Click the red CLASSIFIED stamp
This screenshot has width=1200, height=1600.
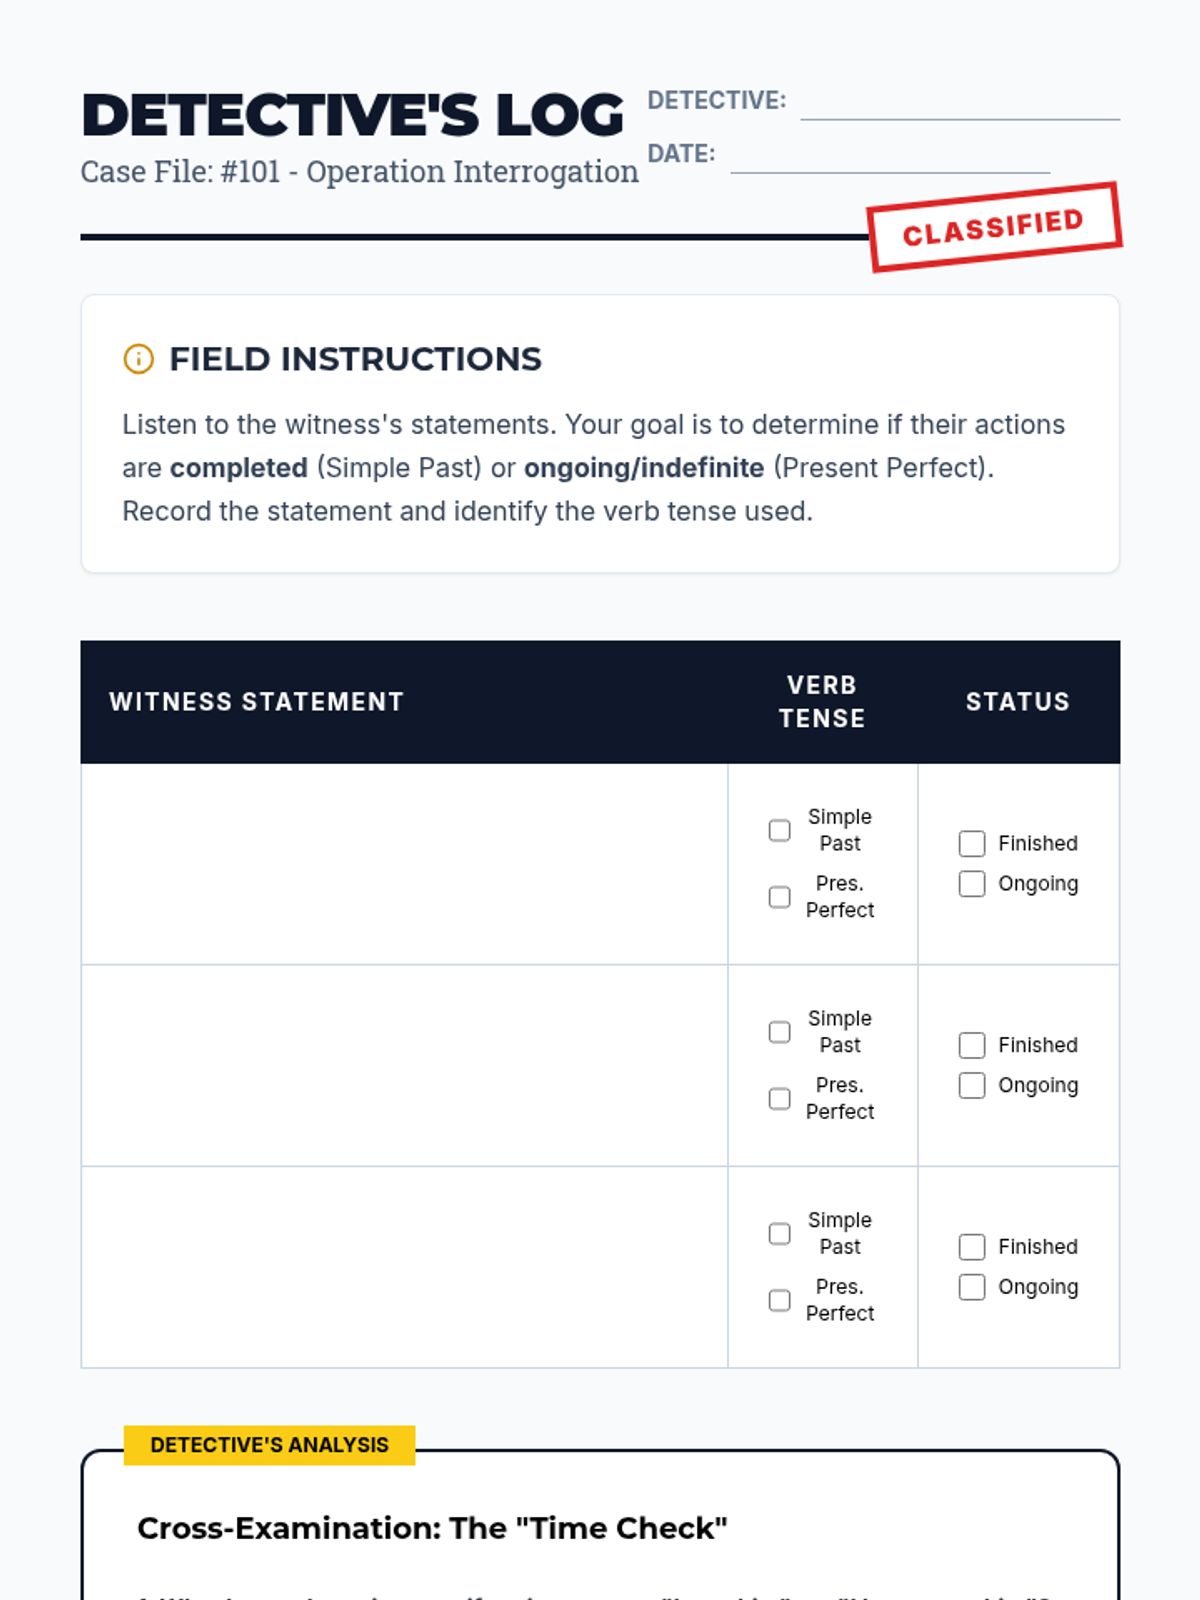(994, 227)
